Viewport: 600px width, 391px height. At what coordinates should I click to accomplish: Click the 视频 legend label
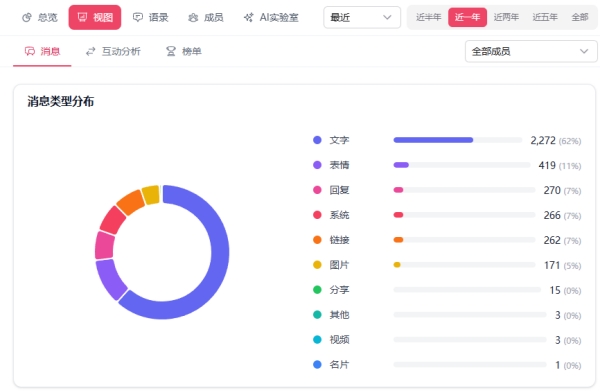[339, 339]
